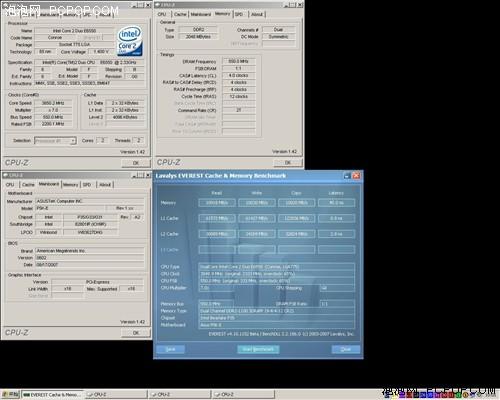Select the active Memory tab in top-right CPU-Z
The image size is (500, 400).
[222, 14]
